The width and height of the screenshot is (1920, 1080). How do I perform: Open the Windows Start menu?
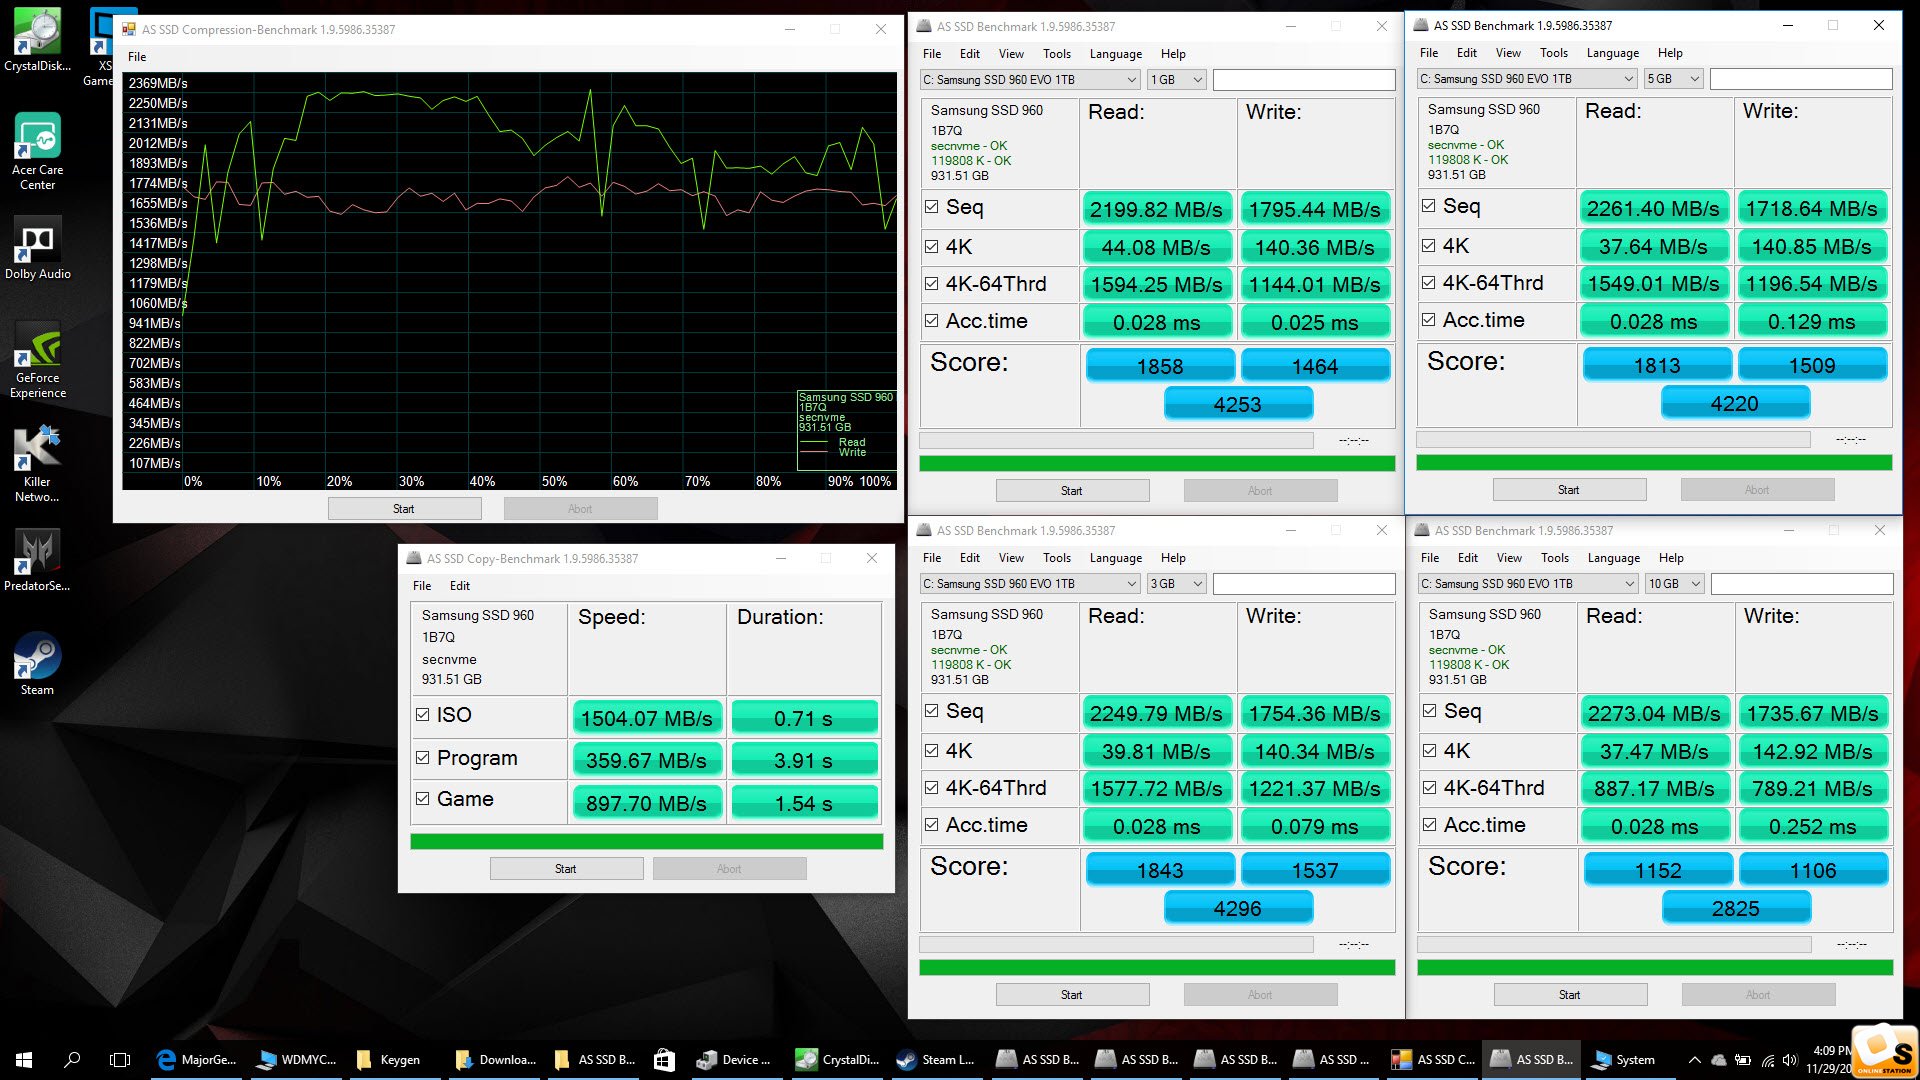coord(24,1060)
